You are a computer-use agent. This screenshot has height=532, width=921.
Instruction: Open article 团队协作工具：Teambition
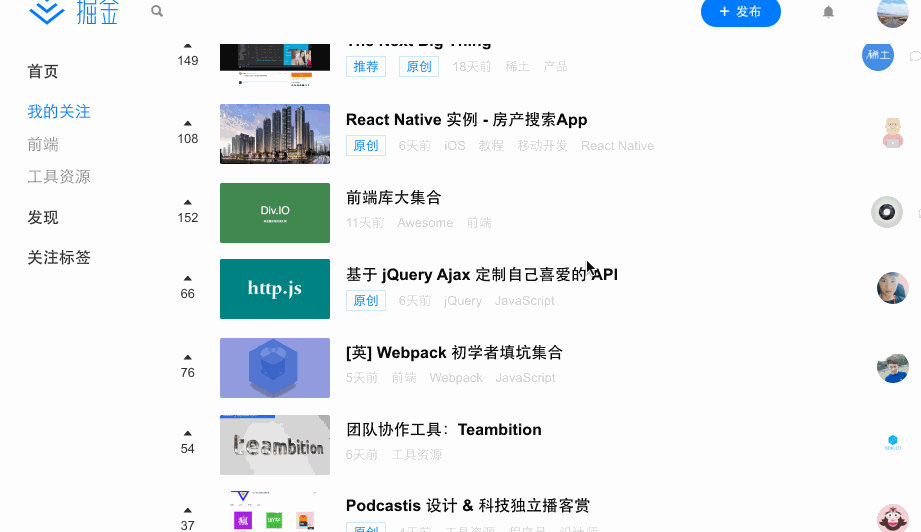point(443,430)
